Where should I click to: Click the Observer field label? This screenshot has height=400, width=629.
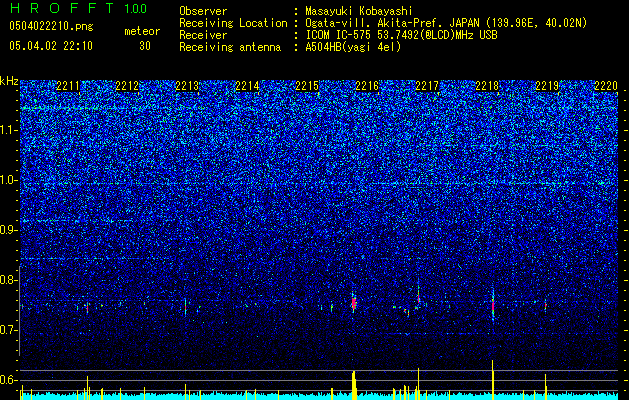coord(203,11)
